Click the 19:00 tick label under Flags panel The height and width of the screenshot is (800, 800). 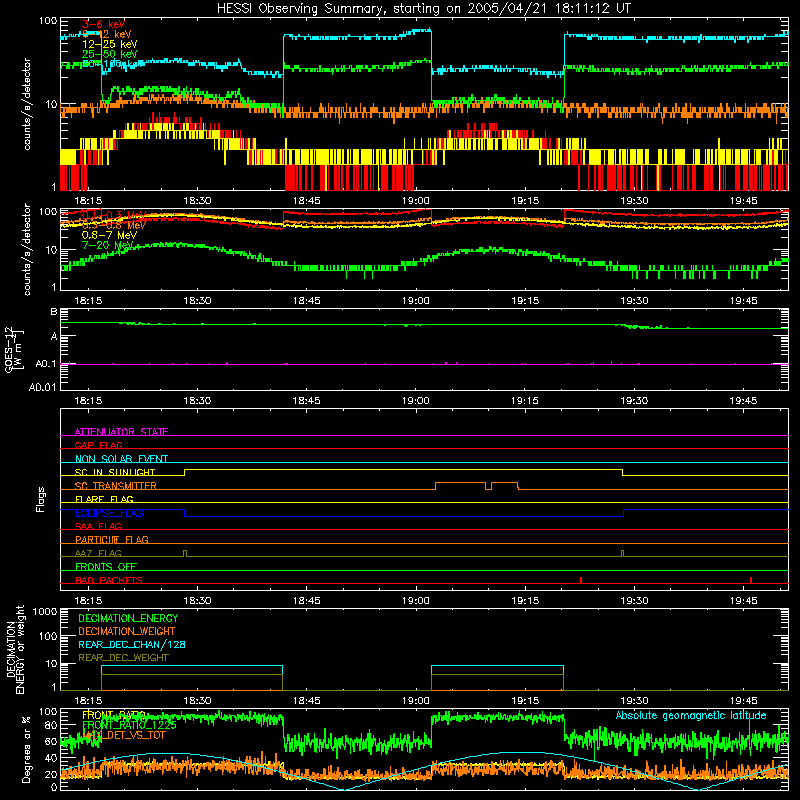coord(415,600)
